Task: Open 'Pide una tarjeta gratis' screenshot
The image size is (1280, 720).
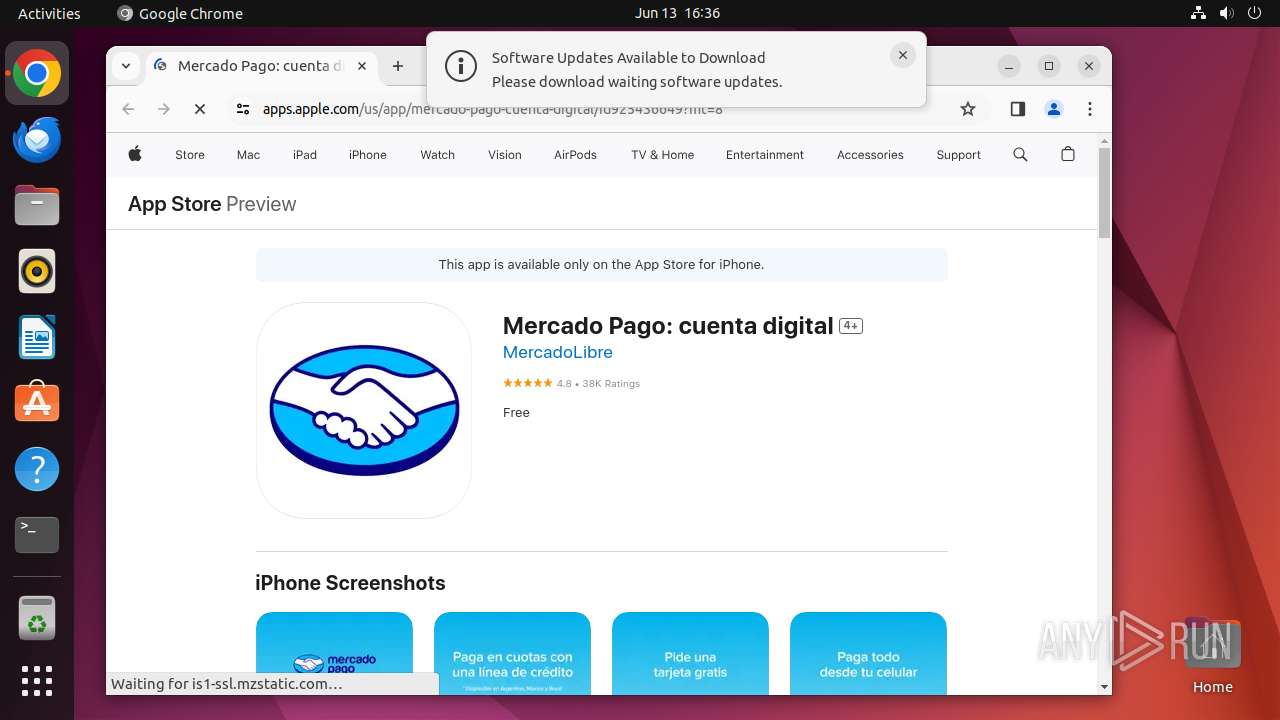Action: pos(690,653)
